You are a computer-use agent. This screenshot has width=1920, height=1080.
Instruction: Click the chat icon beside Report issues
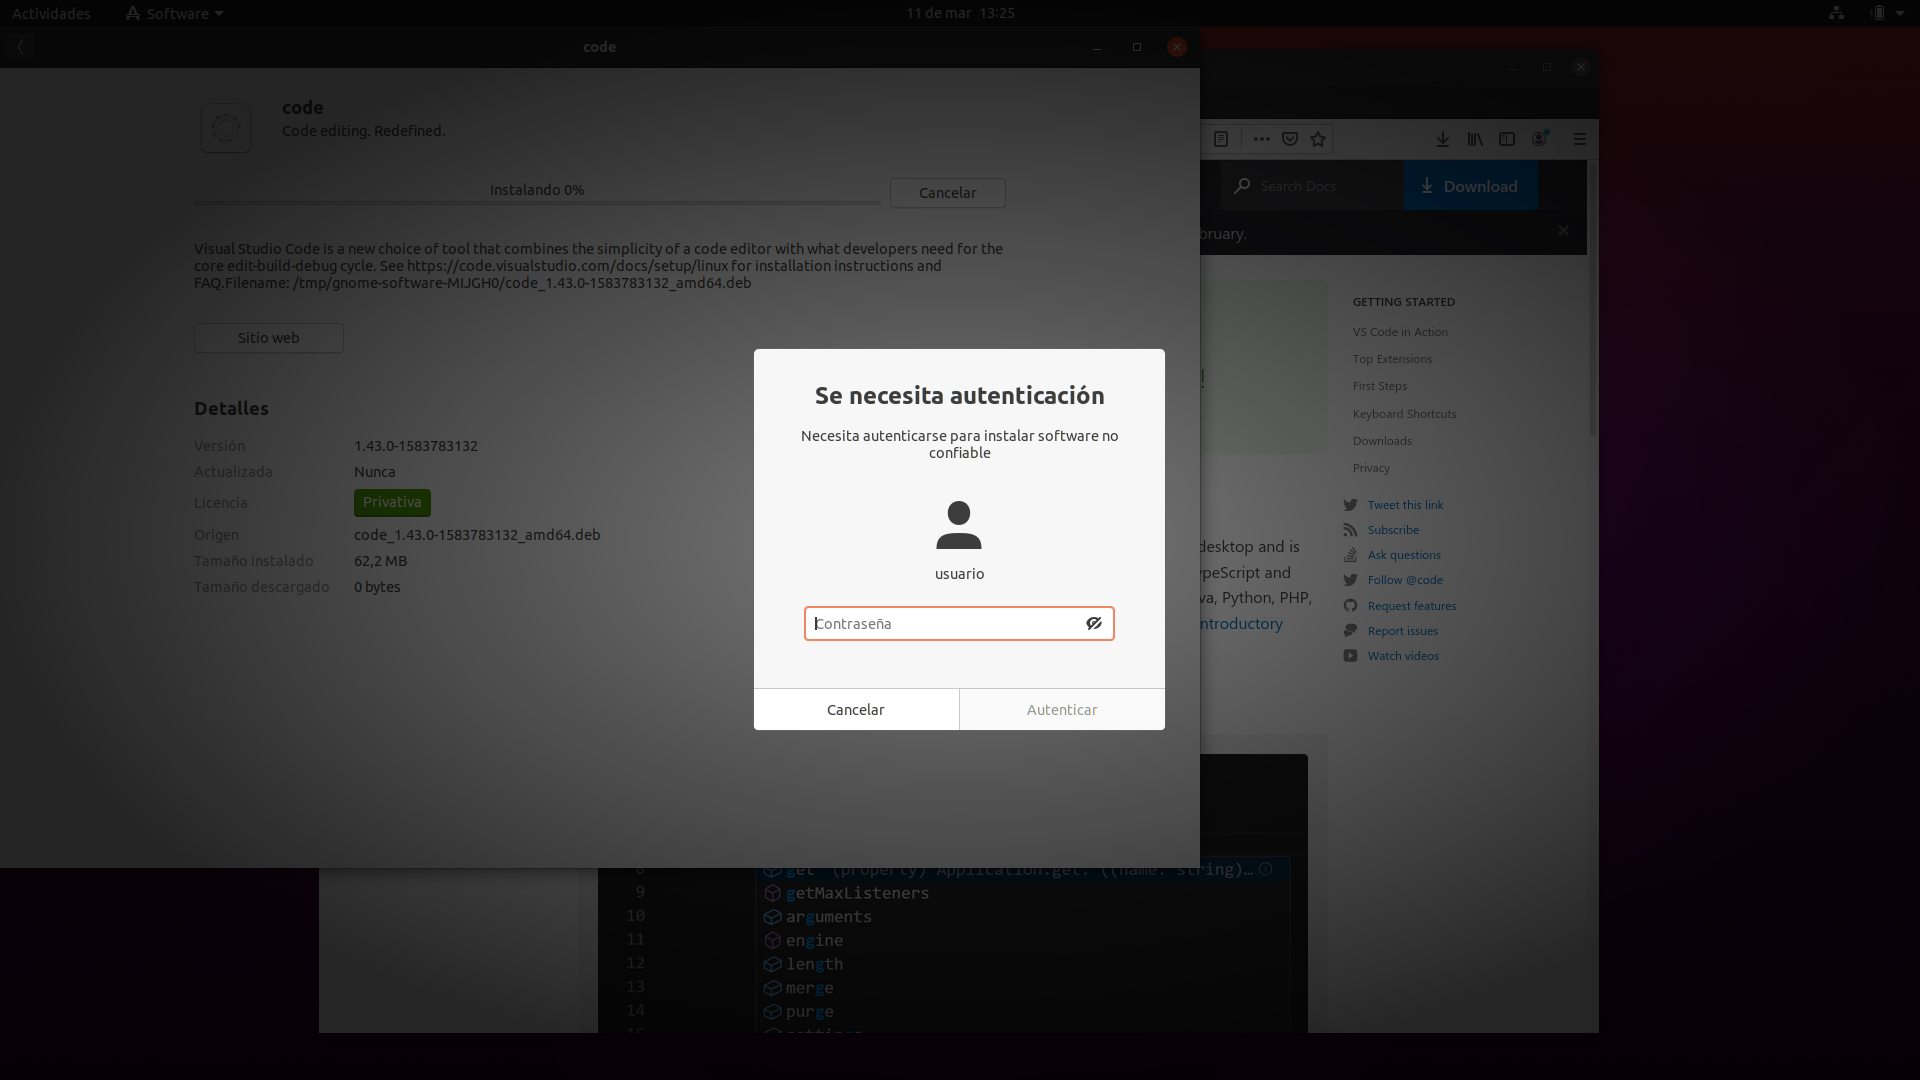[1350, 631]
